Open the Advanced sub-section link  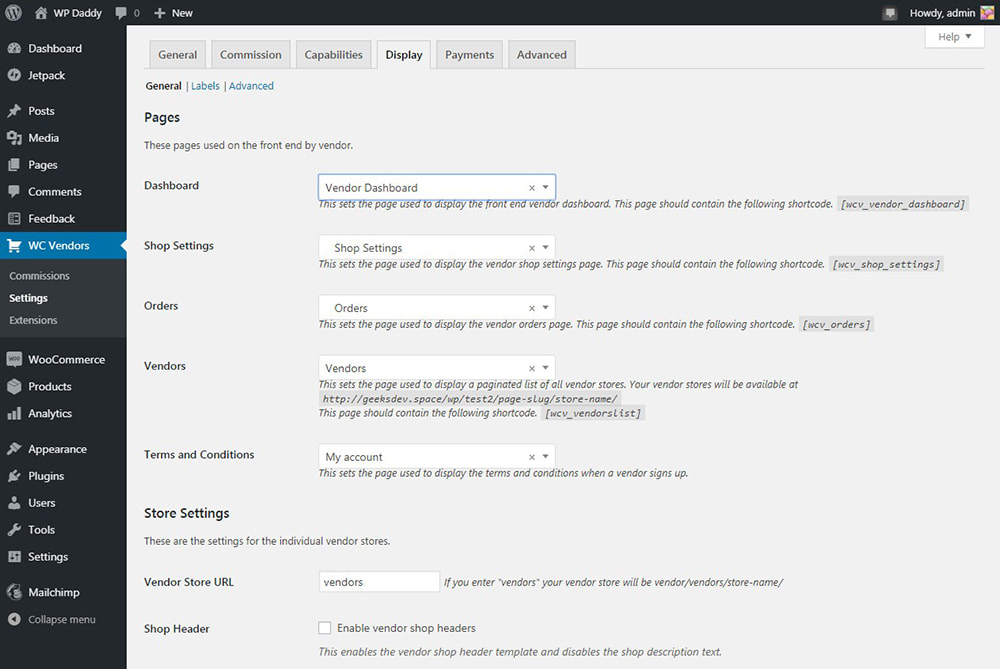click(x=251, y=86)
